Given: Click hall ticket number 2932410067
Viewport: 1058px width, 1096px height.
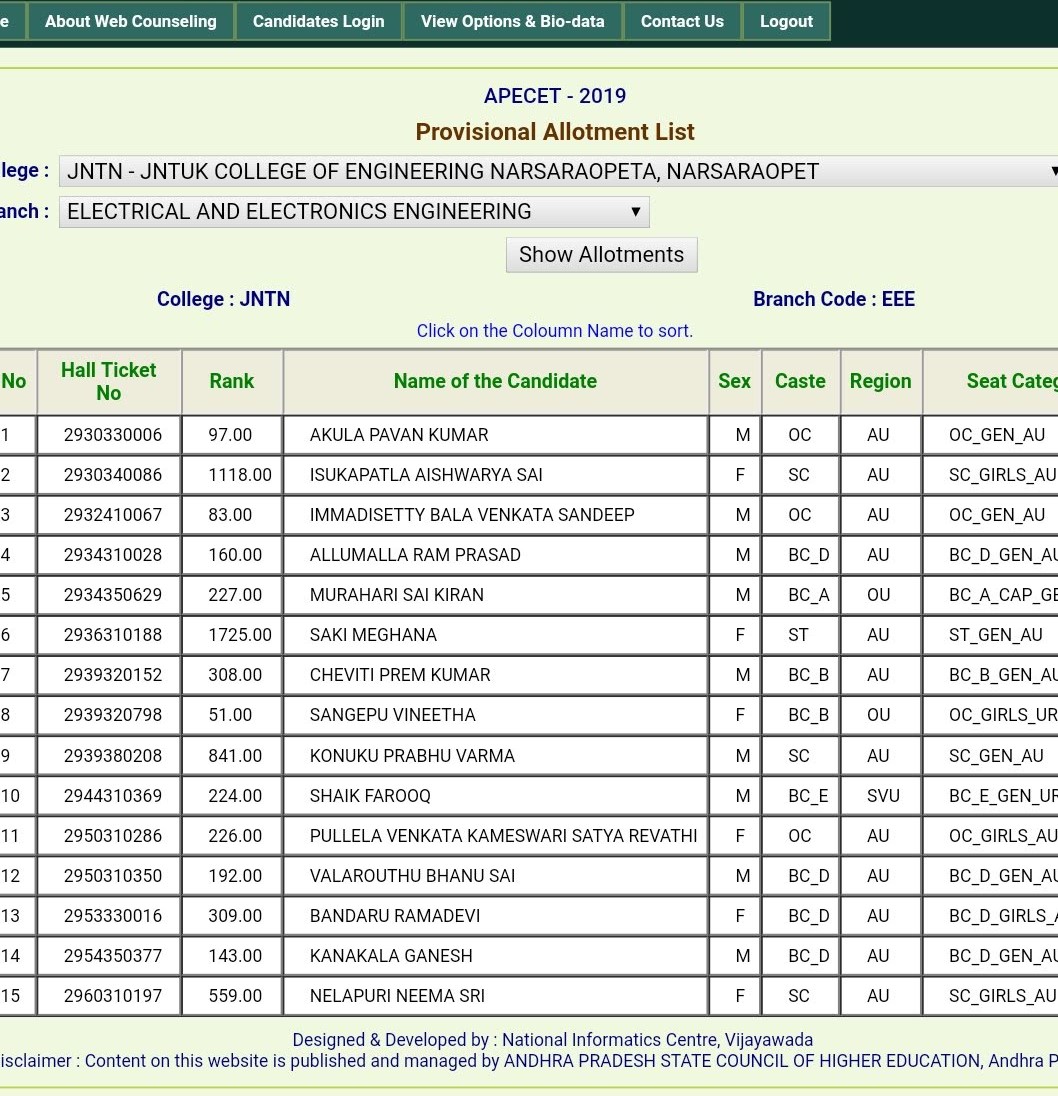Looking at the screenshot, I should [113, 515].
